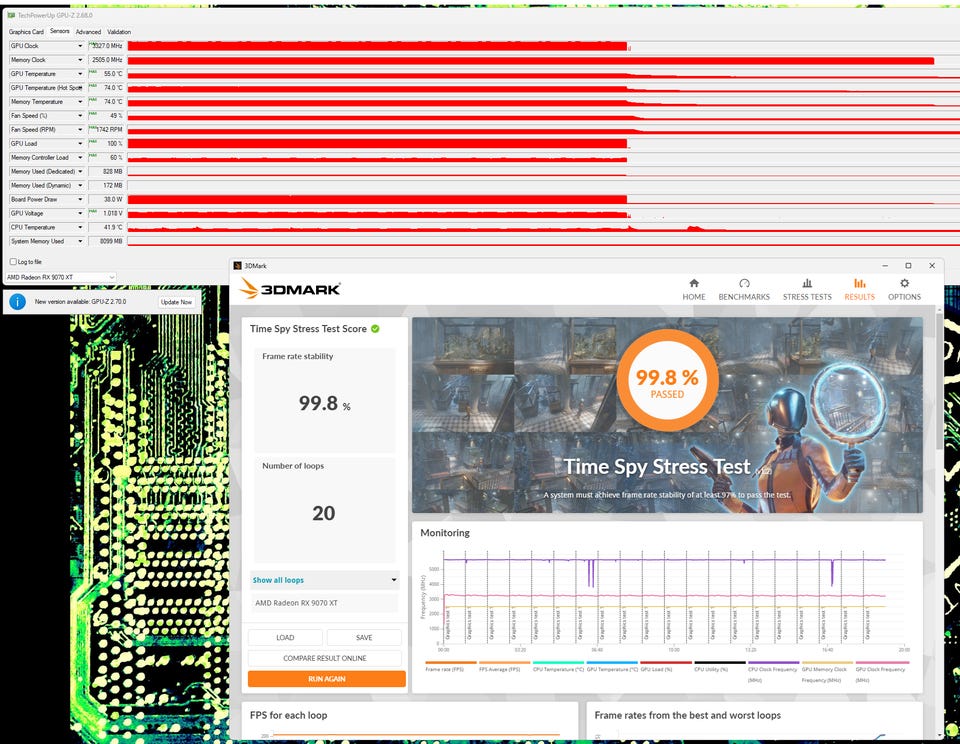960x744 pixels.
Task: Open the GPU Clock sensor dropdown arrow
Action: click(80, 46)
